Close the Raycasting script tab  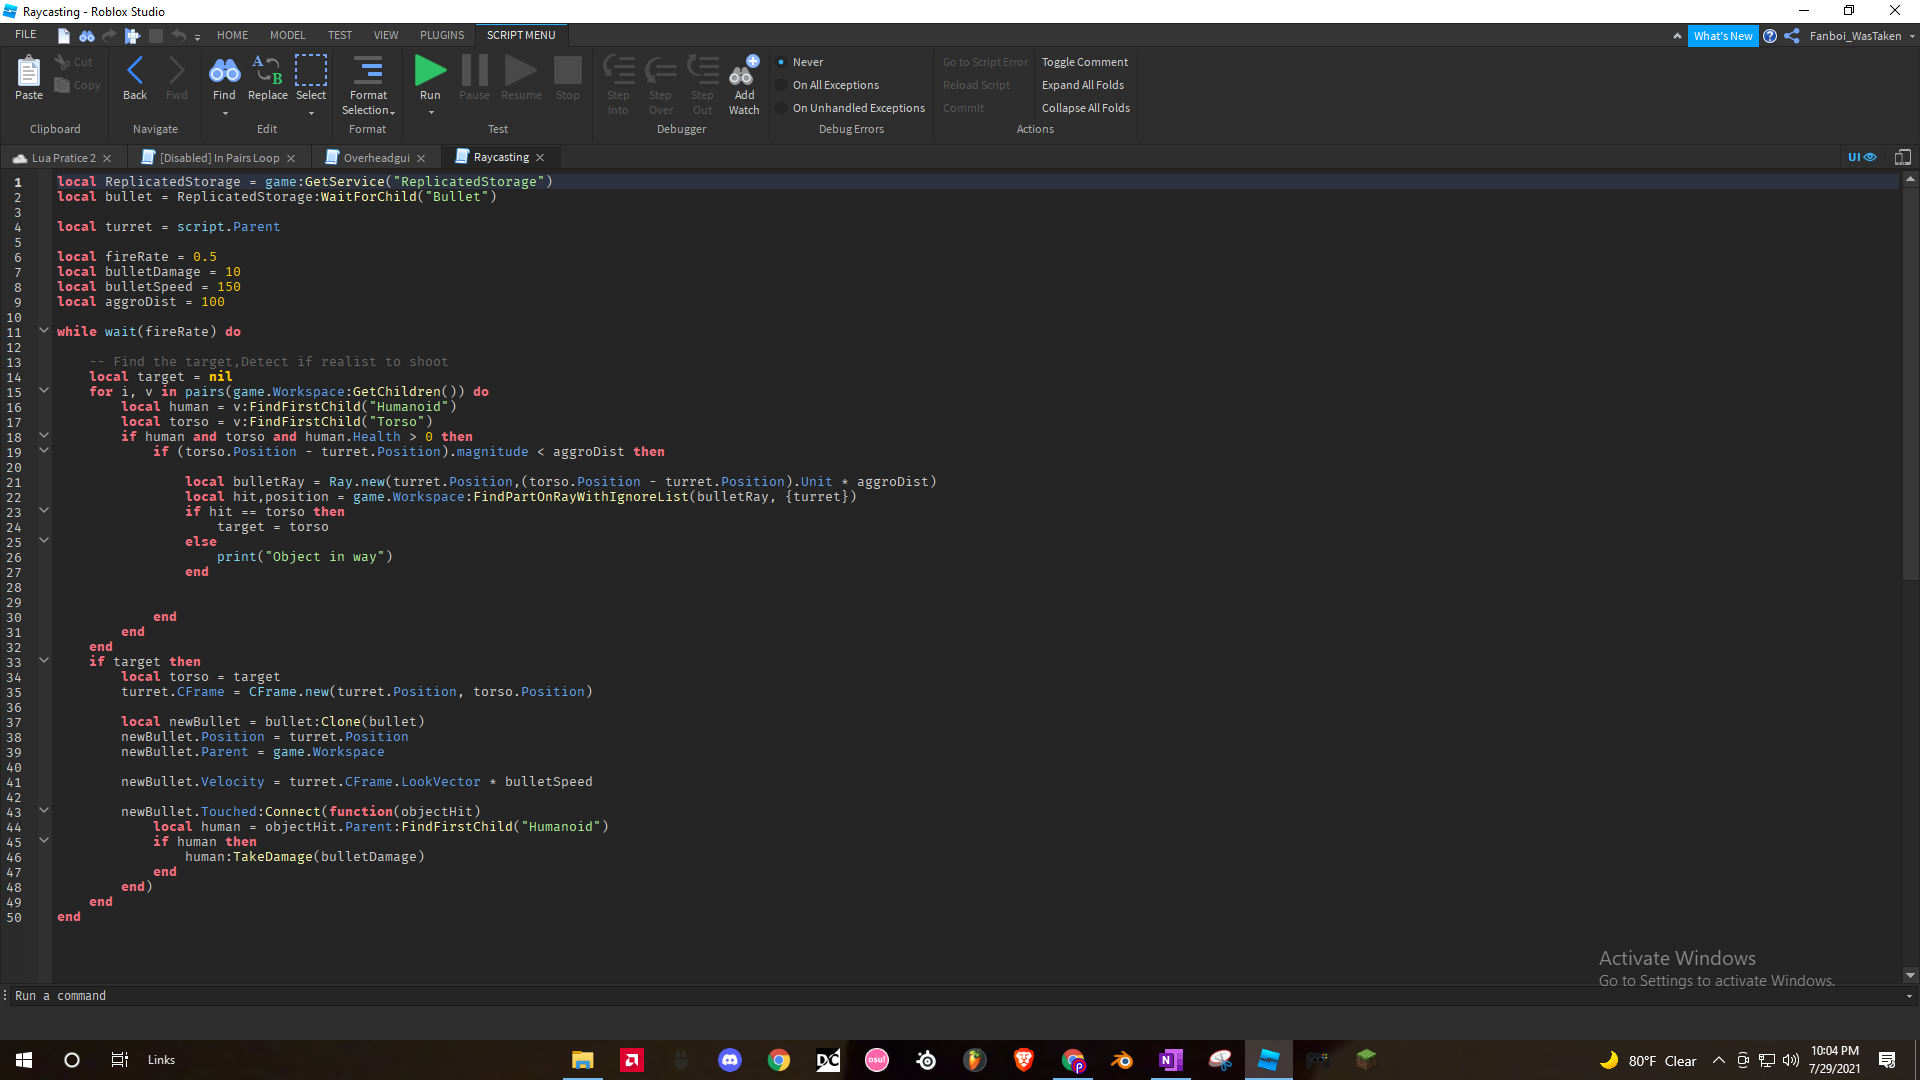tap(540, 157)
